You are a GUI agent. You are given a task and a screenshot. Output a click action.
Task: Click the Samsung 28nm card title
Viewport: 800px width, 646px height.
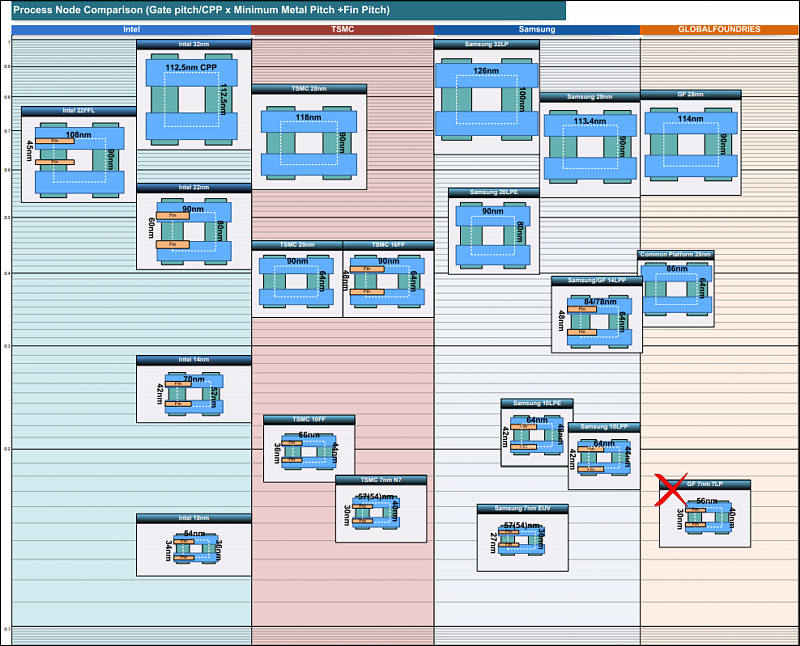tap(590, 97)
